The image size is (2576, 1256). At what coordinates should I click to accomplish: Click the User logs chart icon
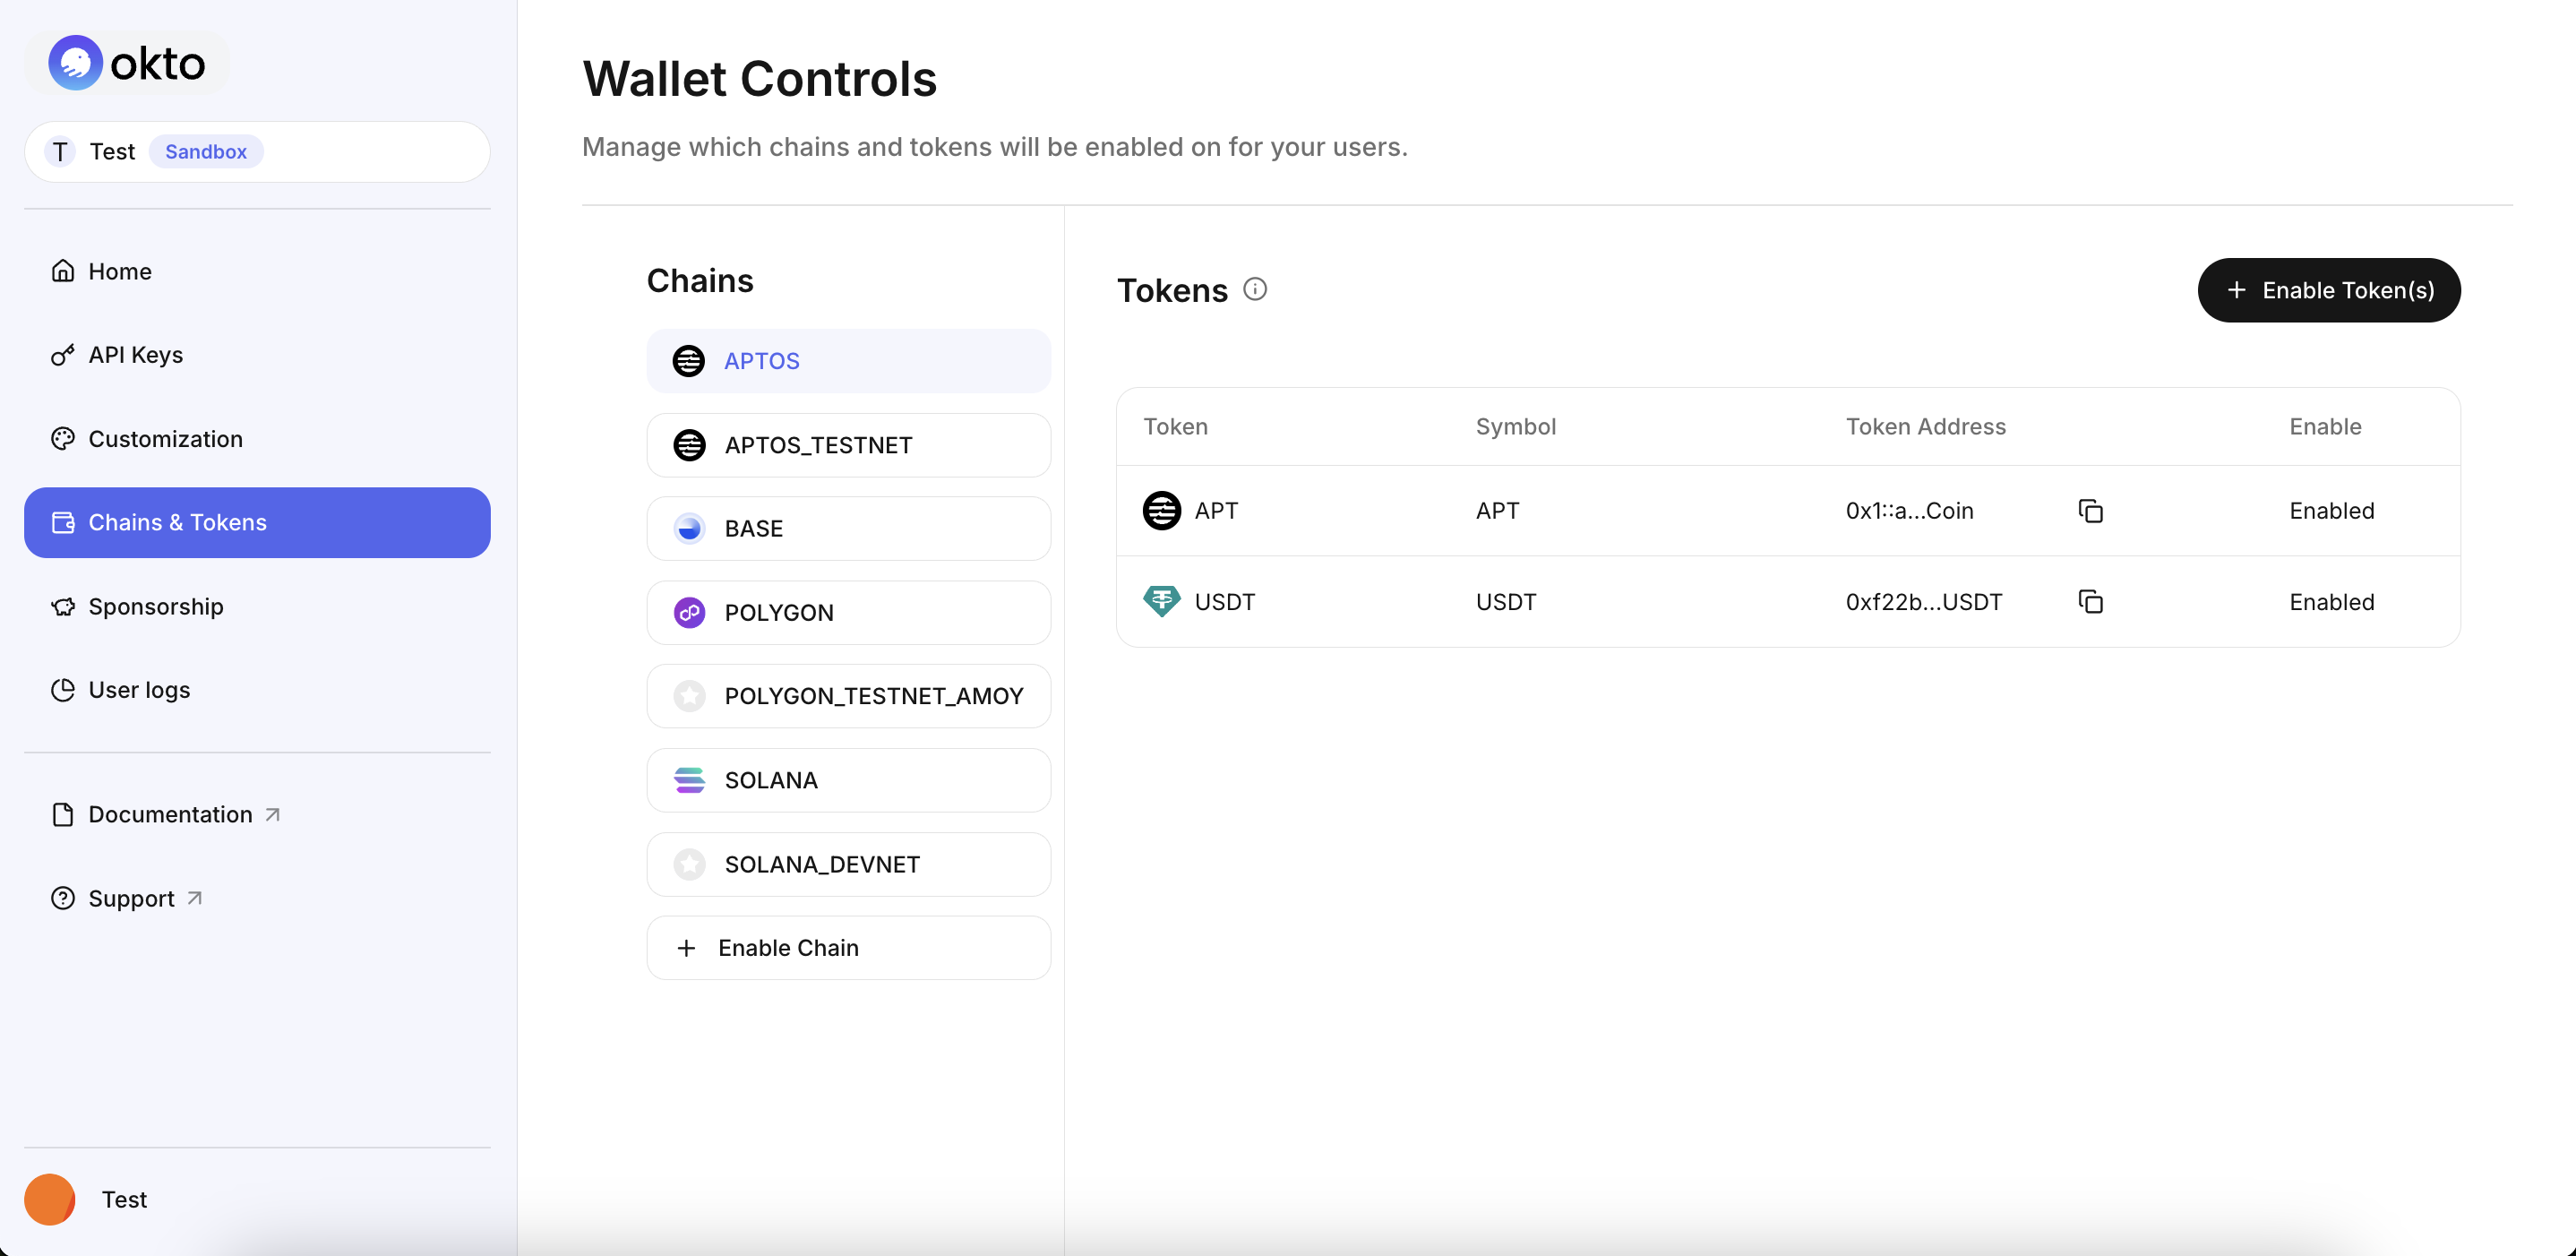coord(63,690)
